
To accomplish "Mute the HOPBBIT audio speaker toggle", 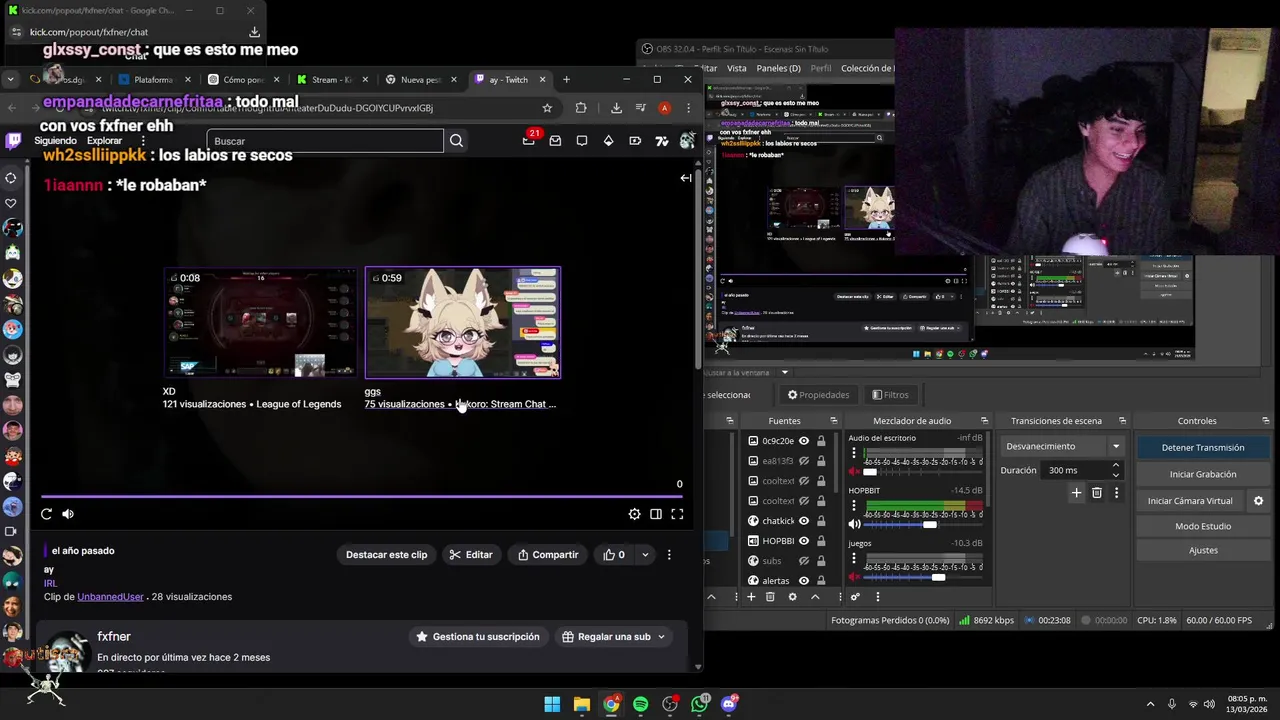I will [x=854, y=524].
